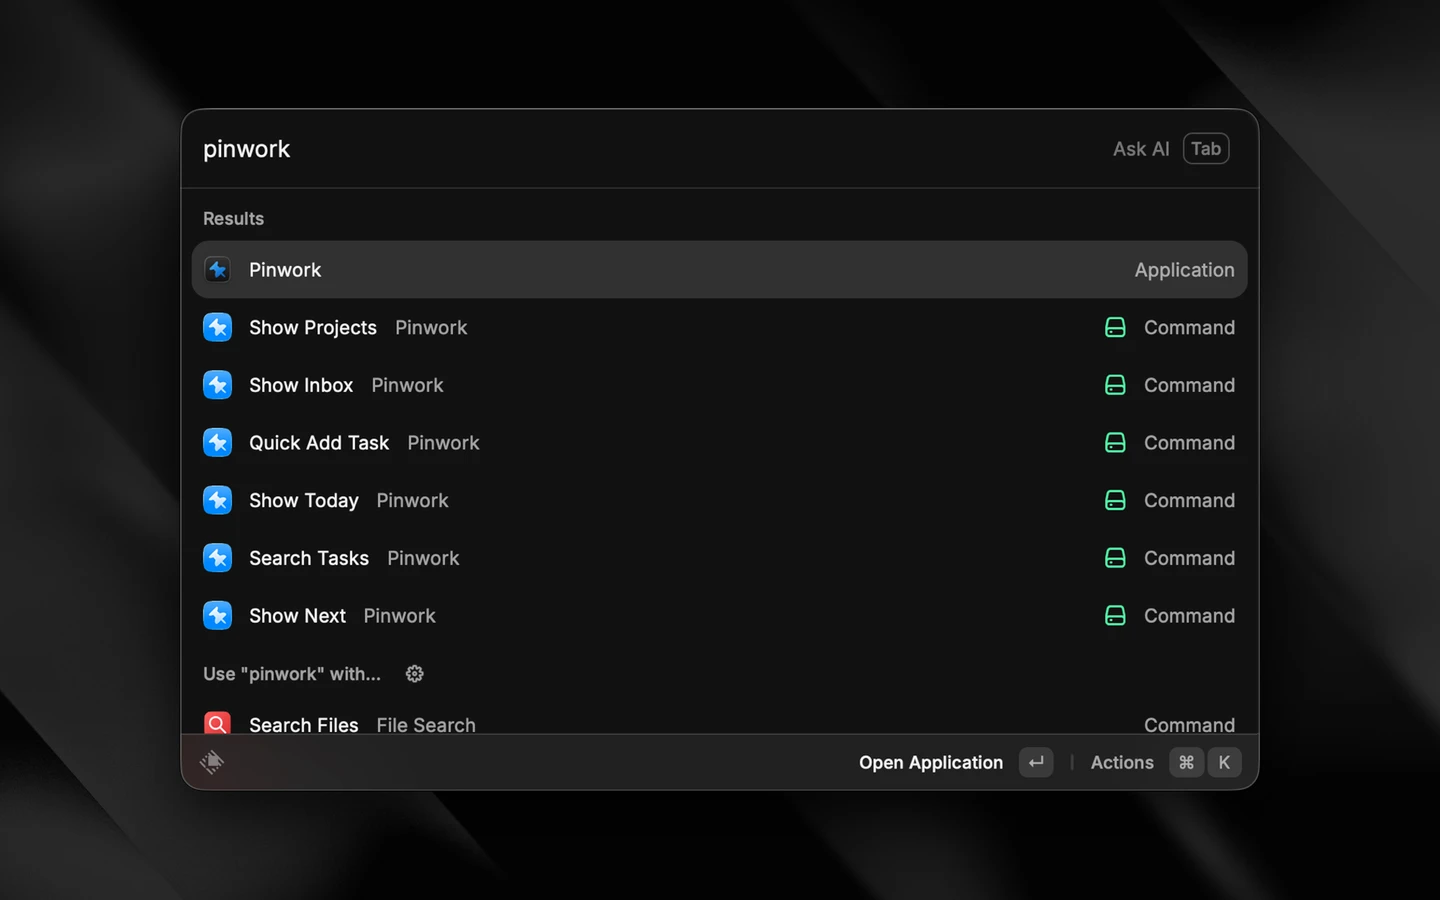Click the icon beside Show Next
The height and width of the screenshot is (900, 1440).
pyautogui.click(x=217, y=616)
